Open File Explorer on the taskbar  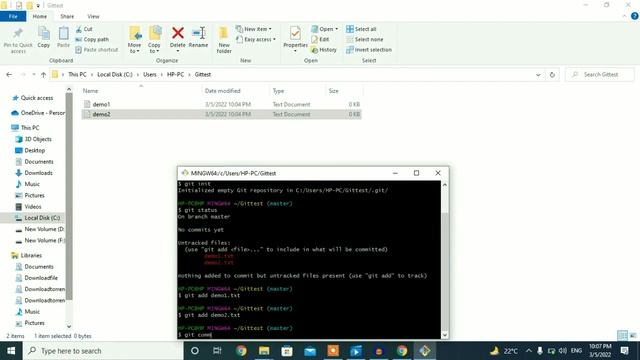click(264, 351)
